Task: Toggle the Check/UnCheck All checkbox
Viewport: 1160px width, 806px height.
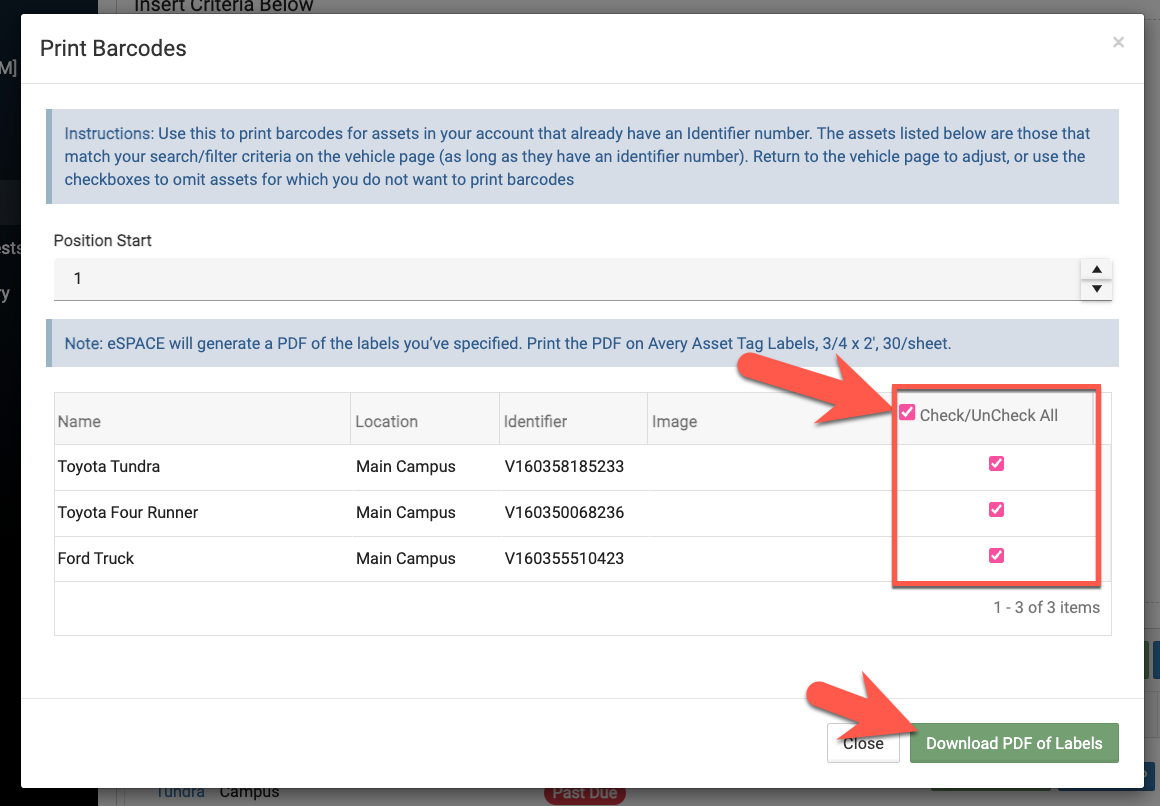Action: (908, 413)
